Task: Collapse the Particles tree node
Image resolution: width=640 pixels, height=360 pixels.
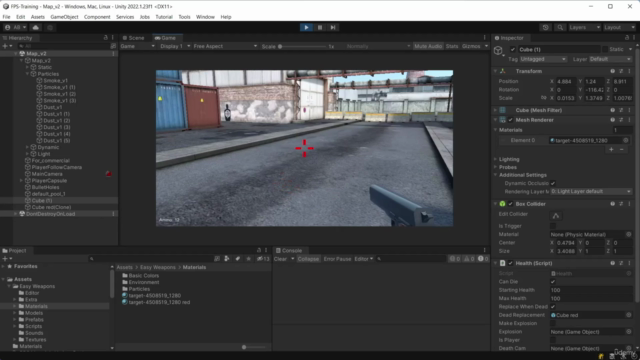Action: point(27,74)
